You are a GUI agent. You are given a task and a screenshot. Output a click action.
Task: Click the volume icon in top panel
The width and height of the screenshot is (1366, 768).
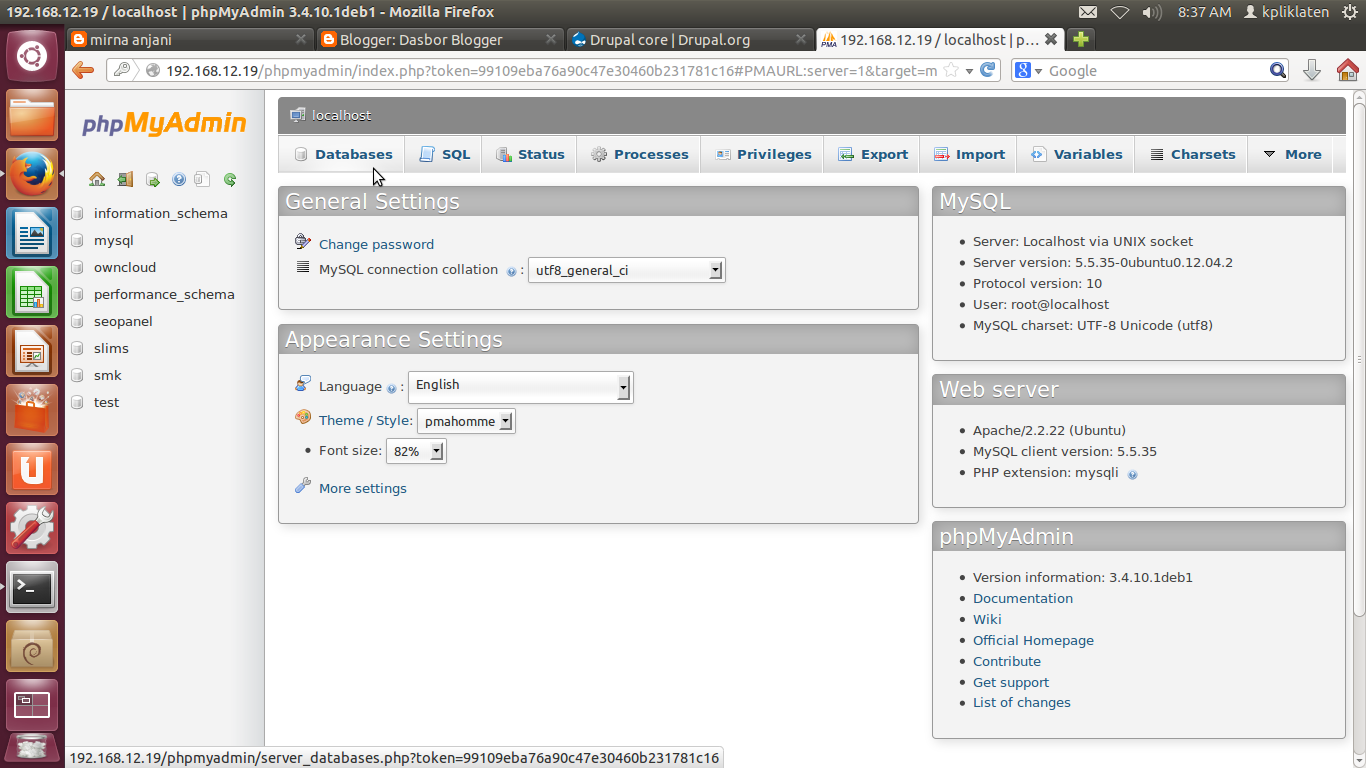(1152, 12)
